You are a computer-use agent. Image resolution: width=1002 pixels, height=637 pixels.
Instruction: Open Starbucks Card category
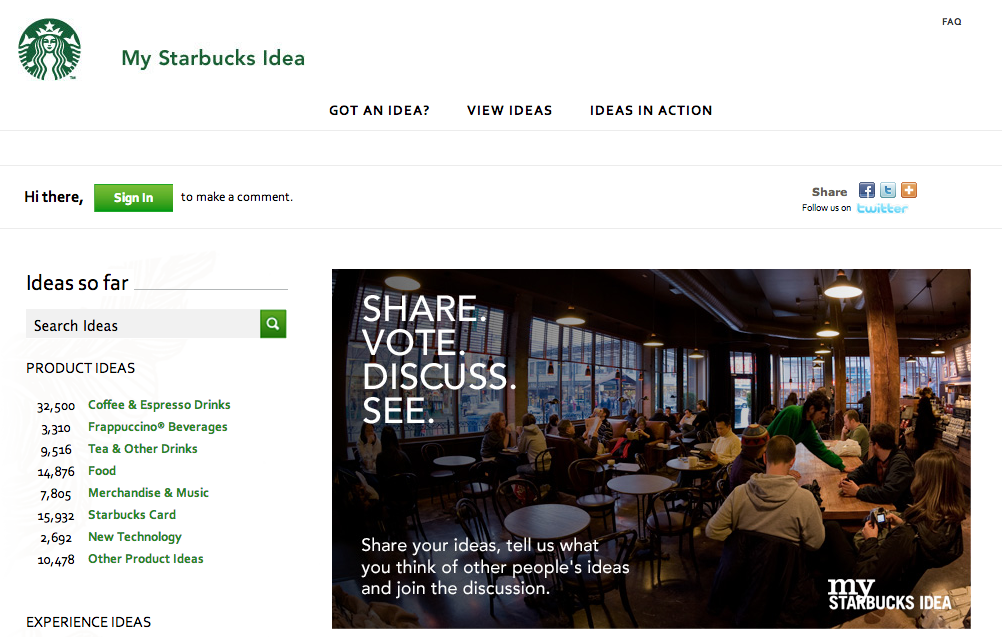point(132,514)
